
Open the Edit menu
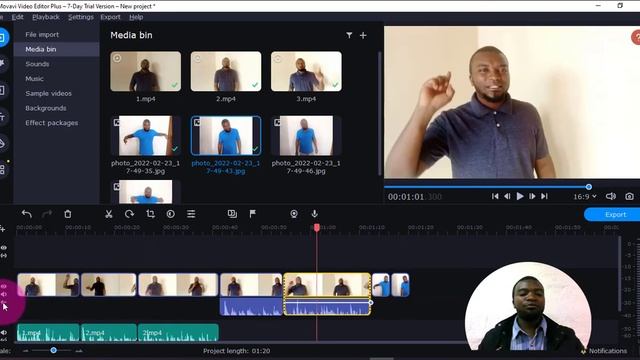[x=18, y=17]
